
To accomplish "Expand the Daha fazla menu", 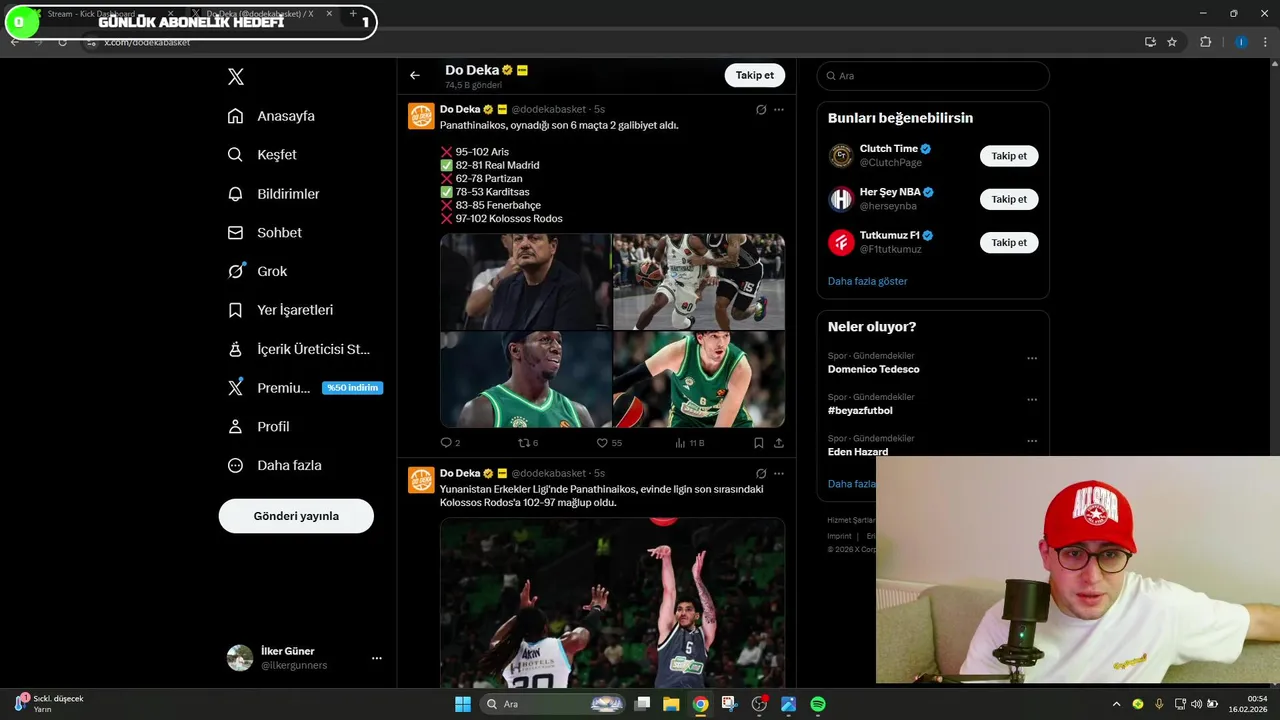I will 274,465.
